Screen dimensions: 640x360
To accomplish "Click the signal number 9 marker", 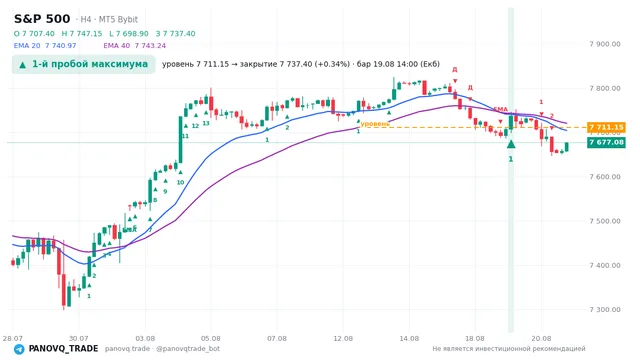I will point(165,191).
